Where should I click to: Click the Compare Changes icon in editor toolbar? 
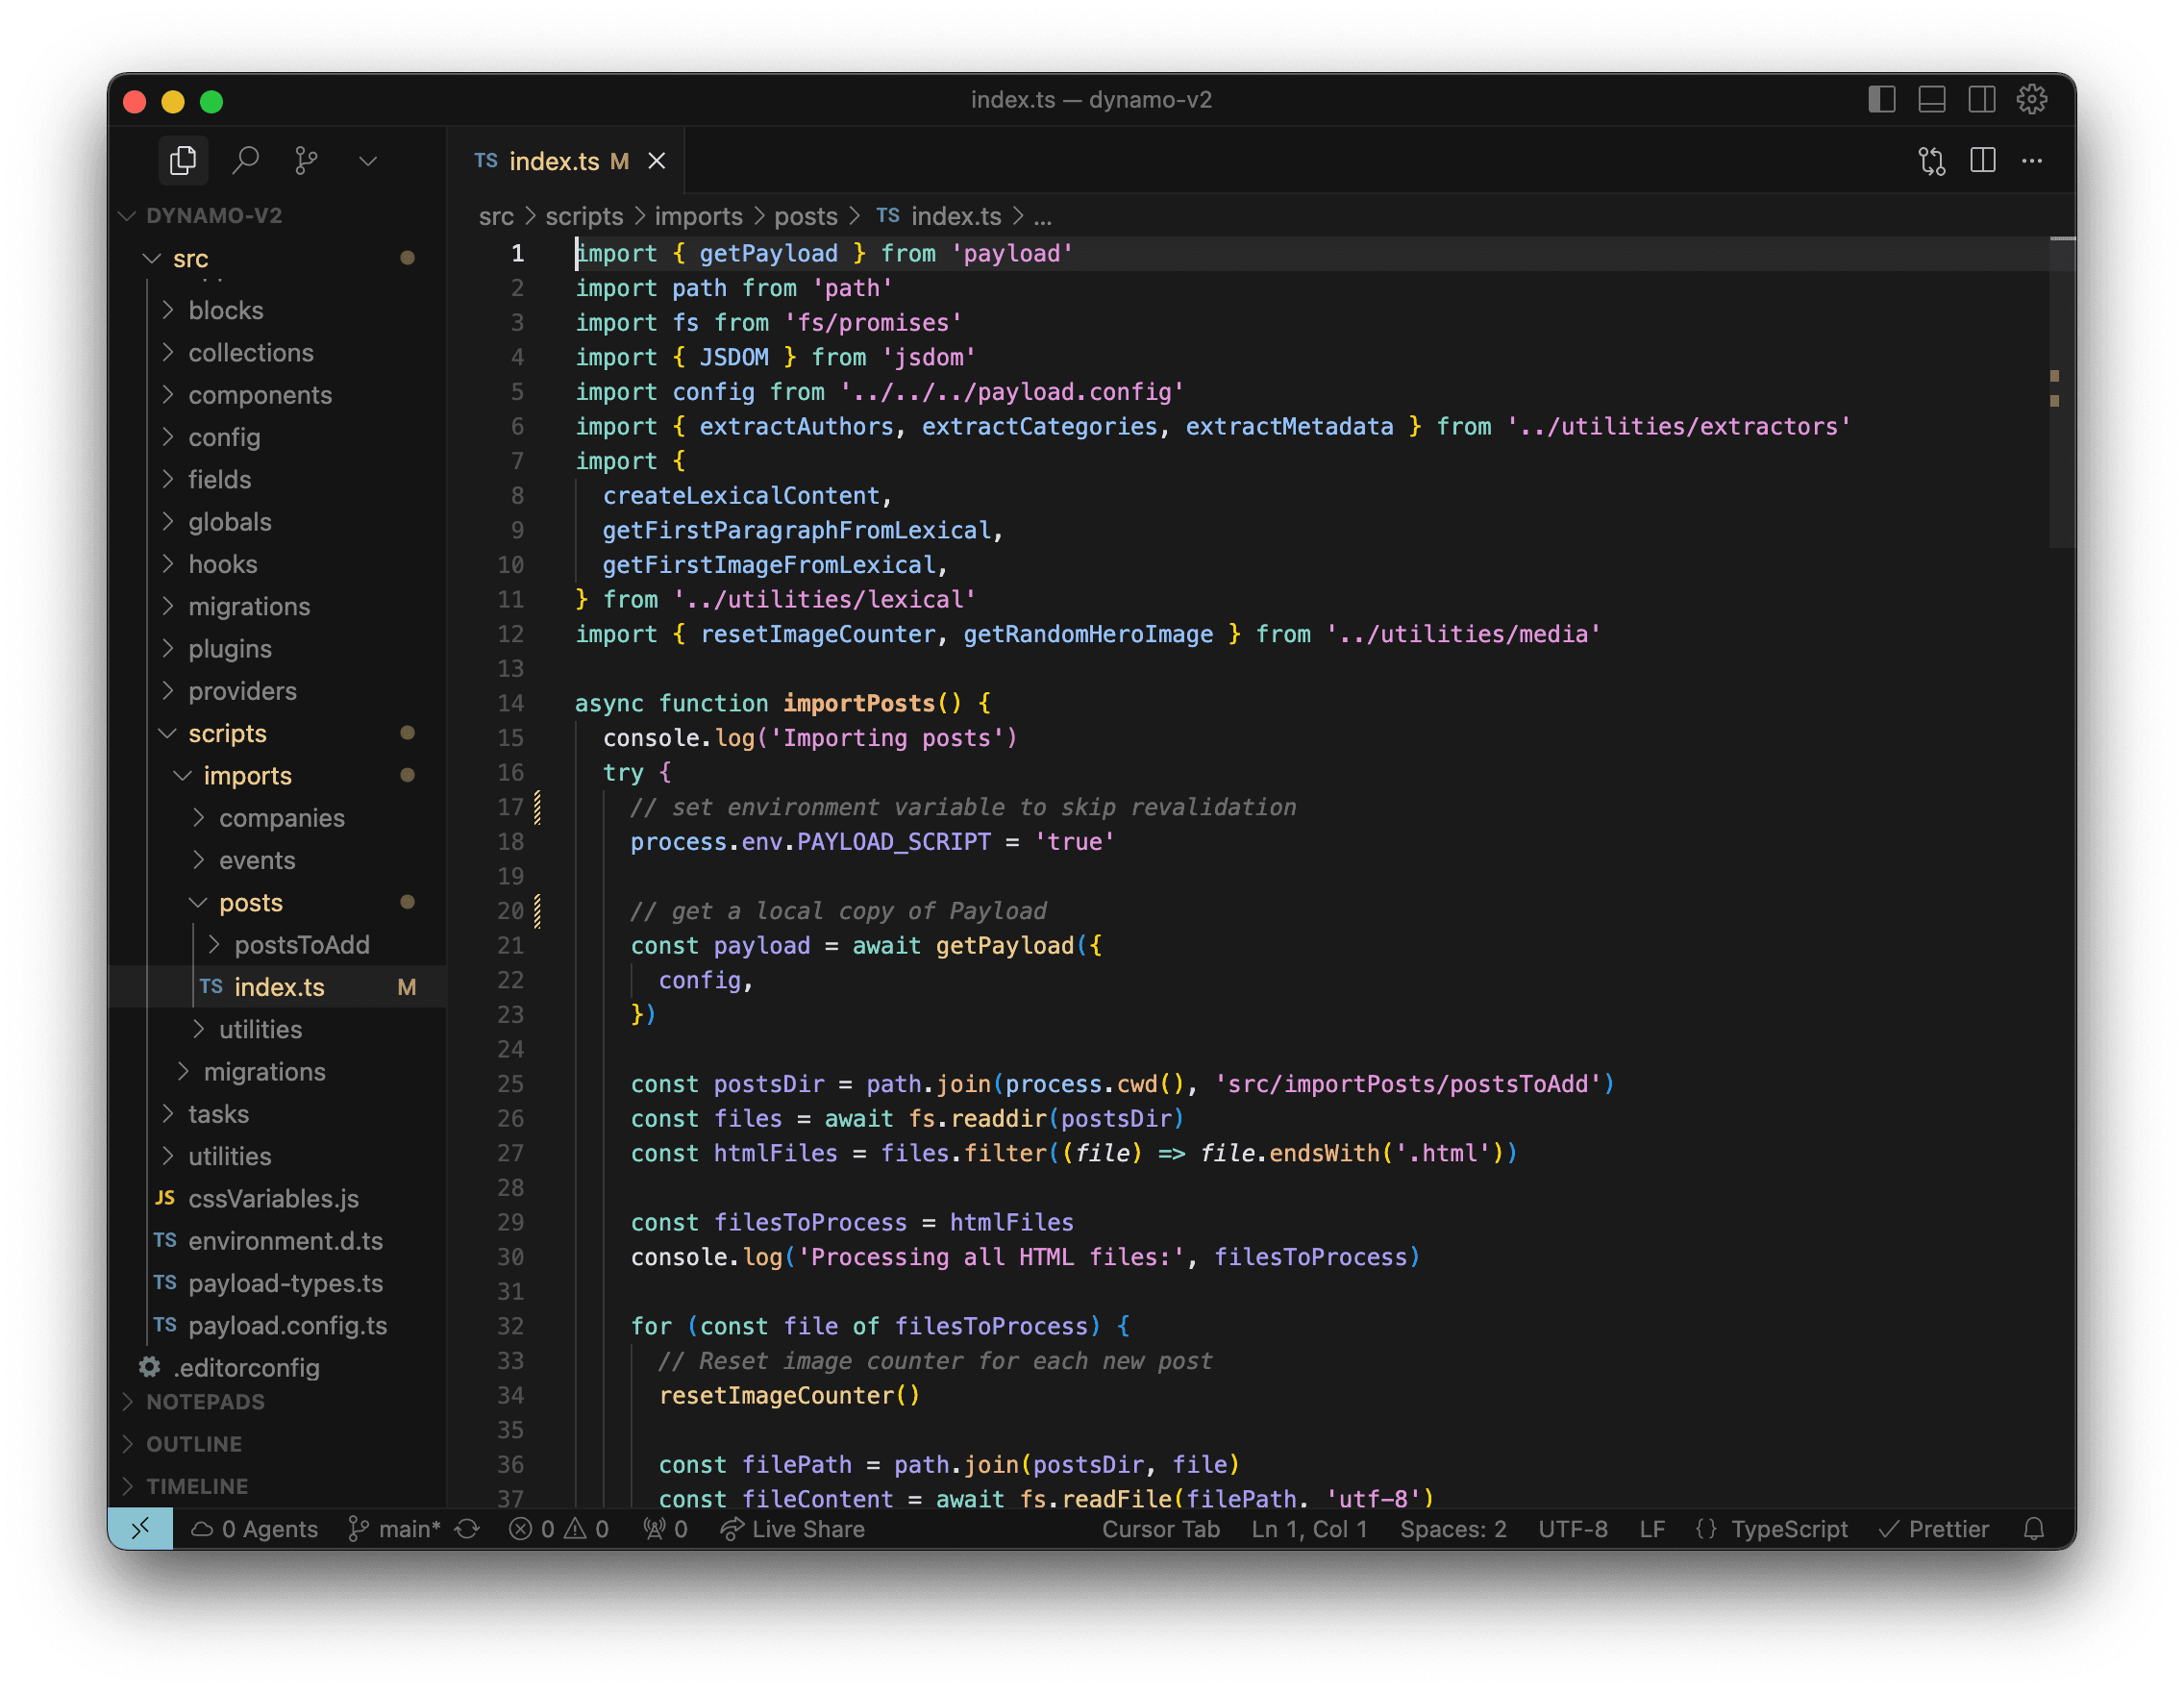point(1931,161)
